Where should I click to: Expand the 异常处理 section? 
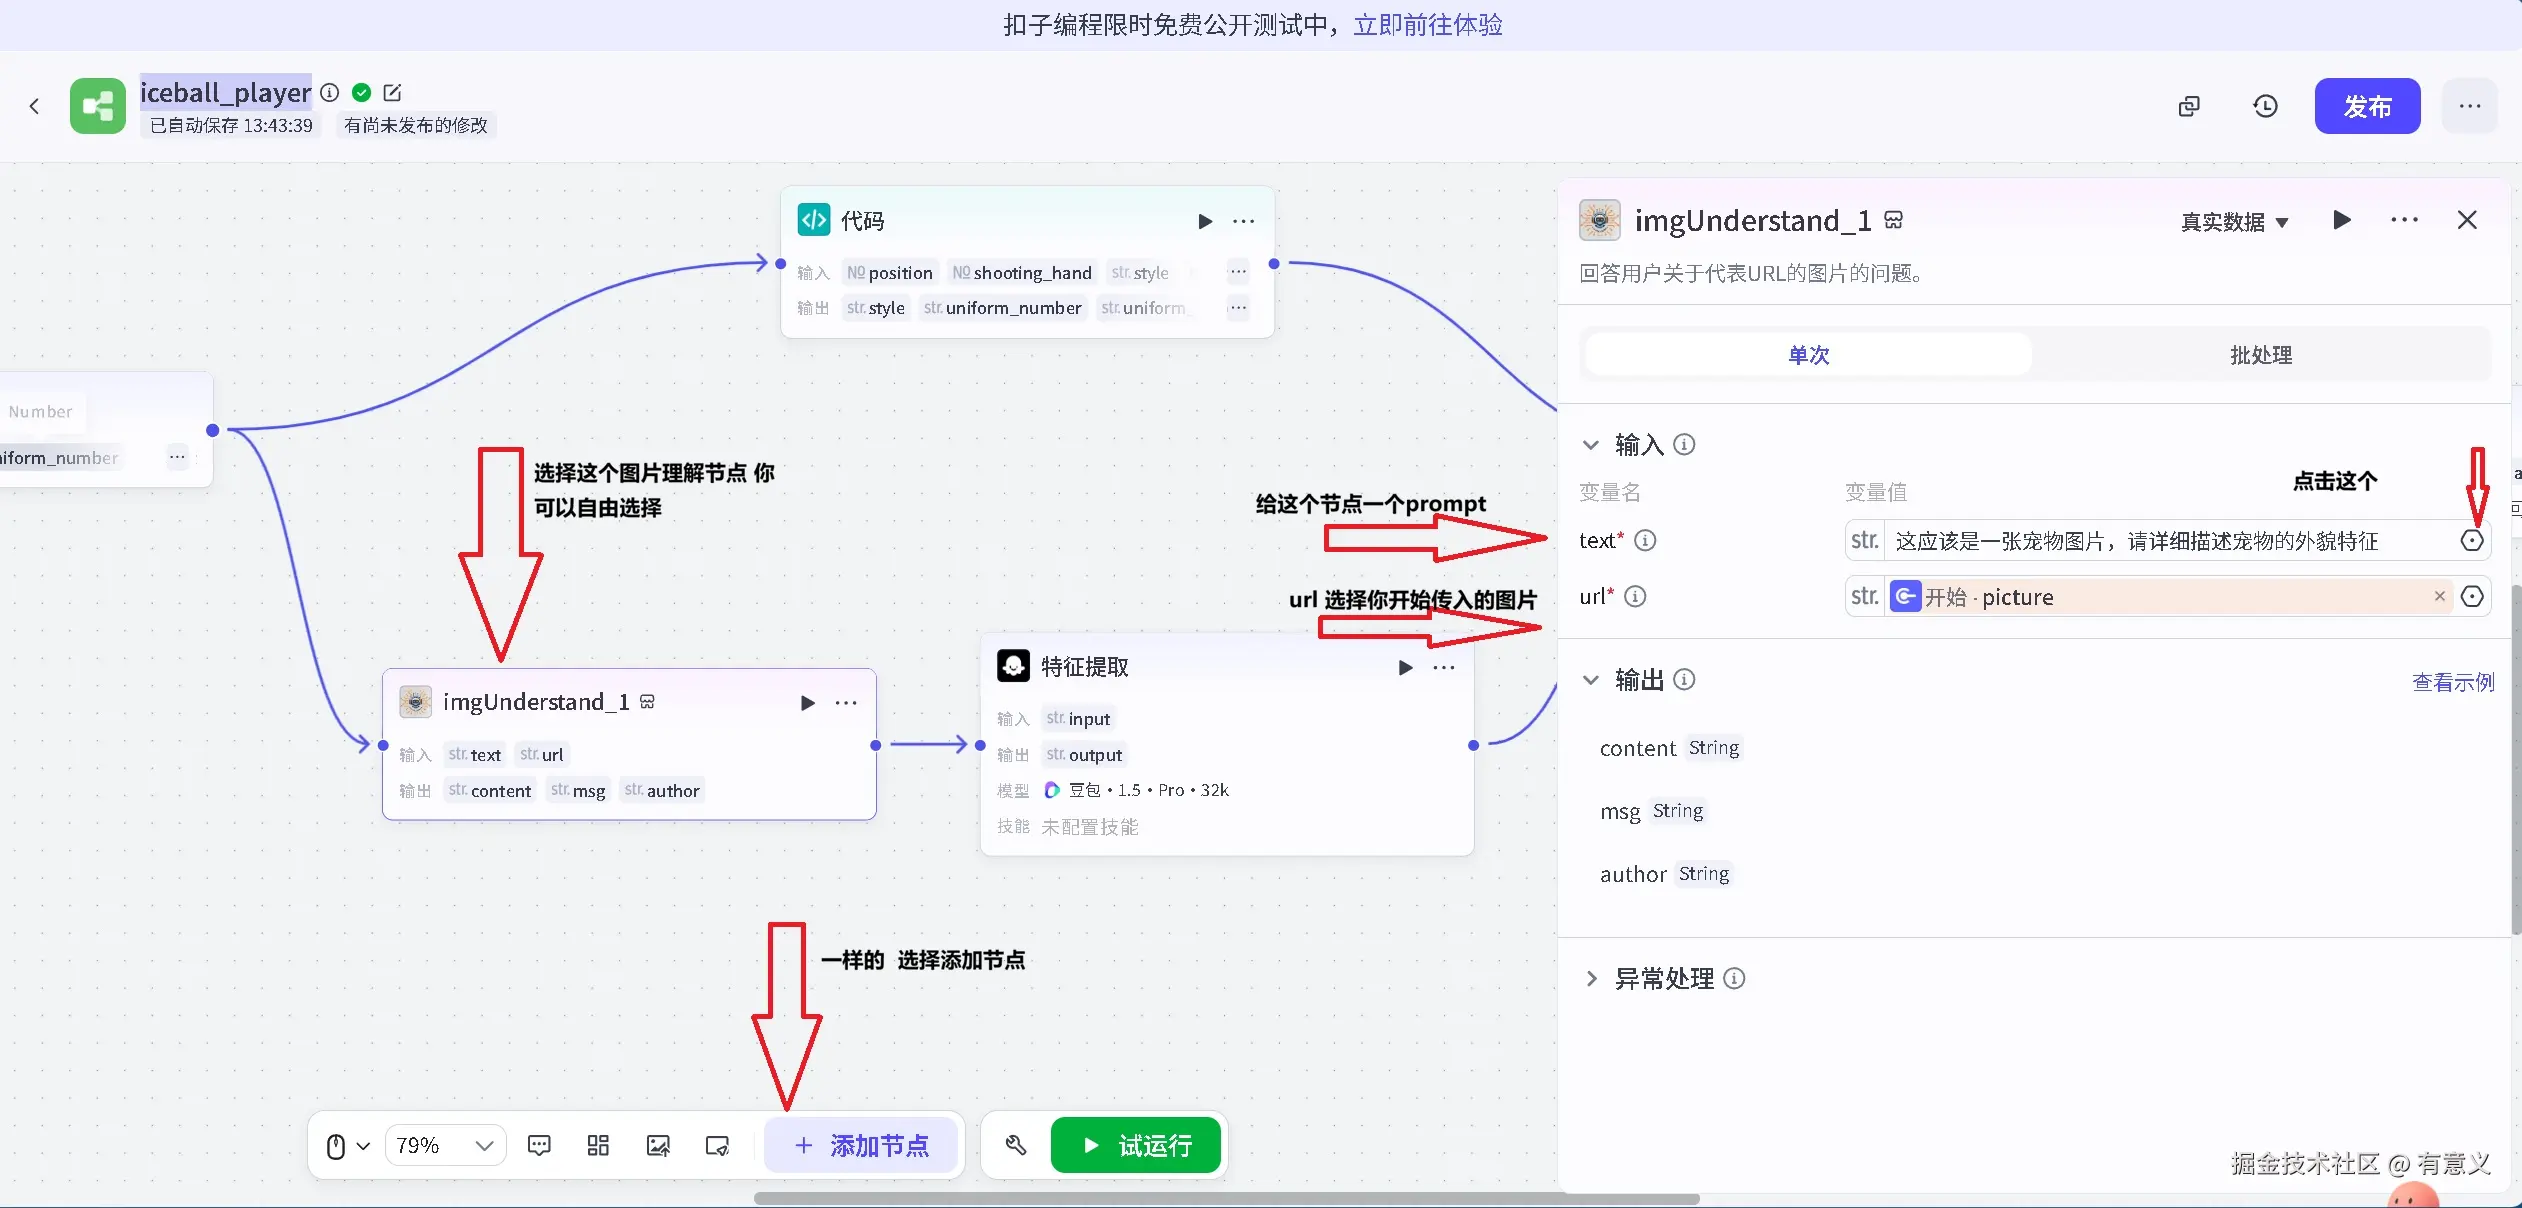click(1590, 978)
